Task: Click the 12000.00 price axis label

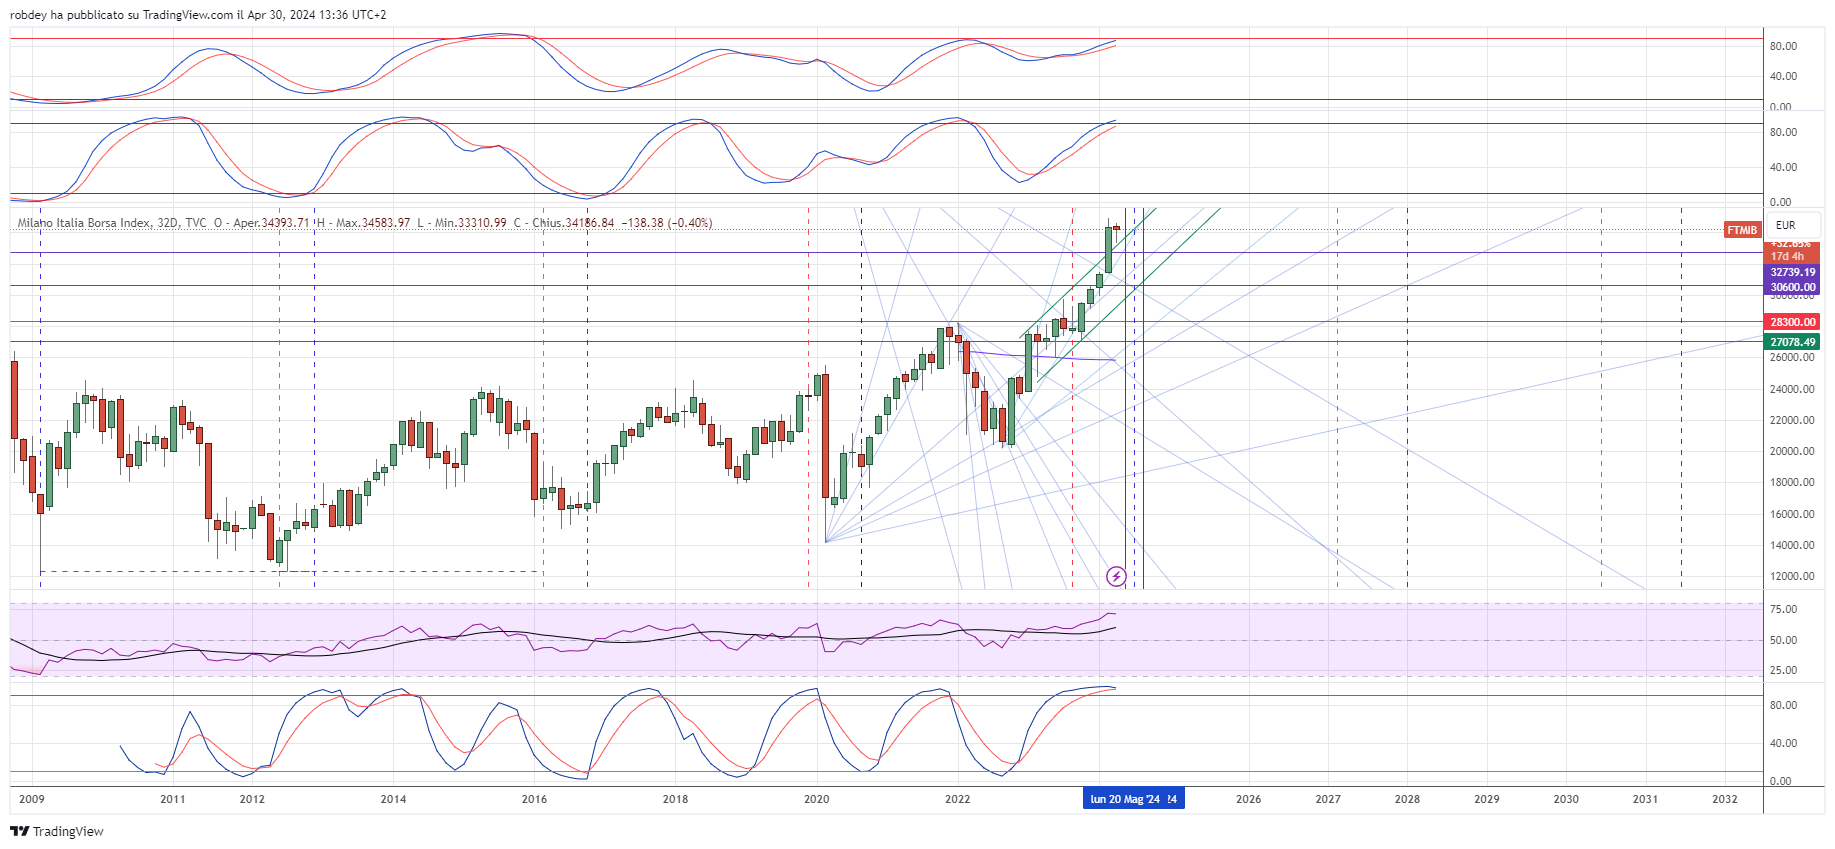Action: [x=1792, y=576]
